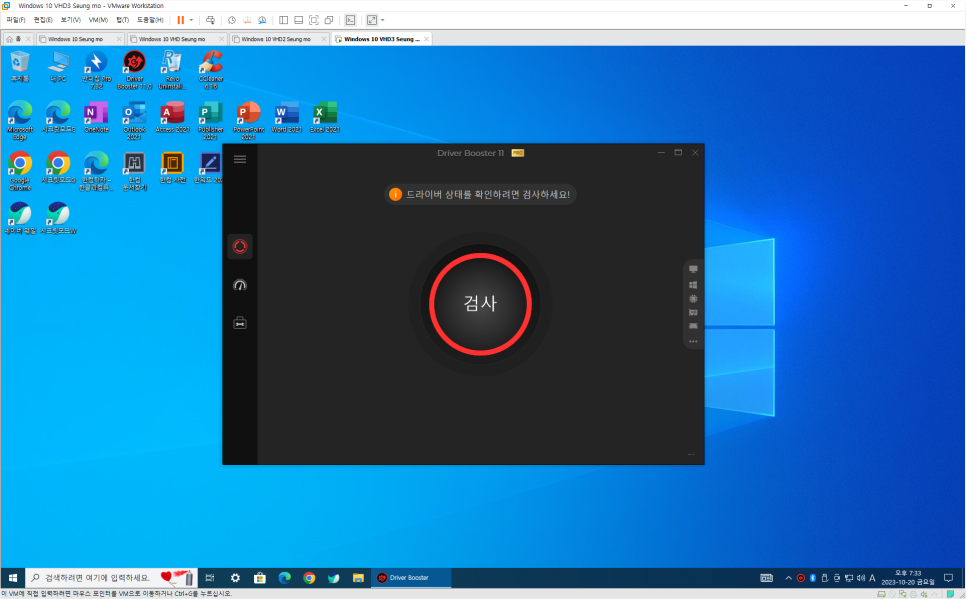The image size is (966, 599).
Task: Open the 탭(T) menu in VMware
Action: pos(123,20)
